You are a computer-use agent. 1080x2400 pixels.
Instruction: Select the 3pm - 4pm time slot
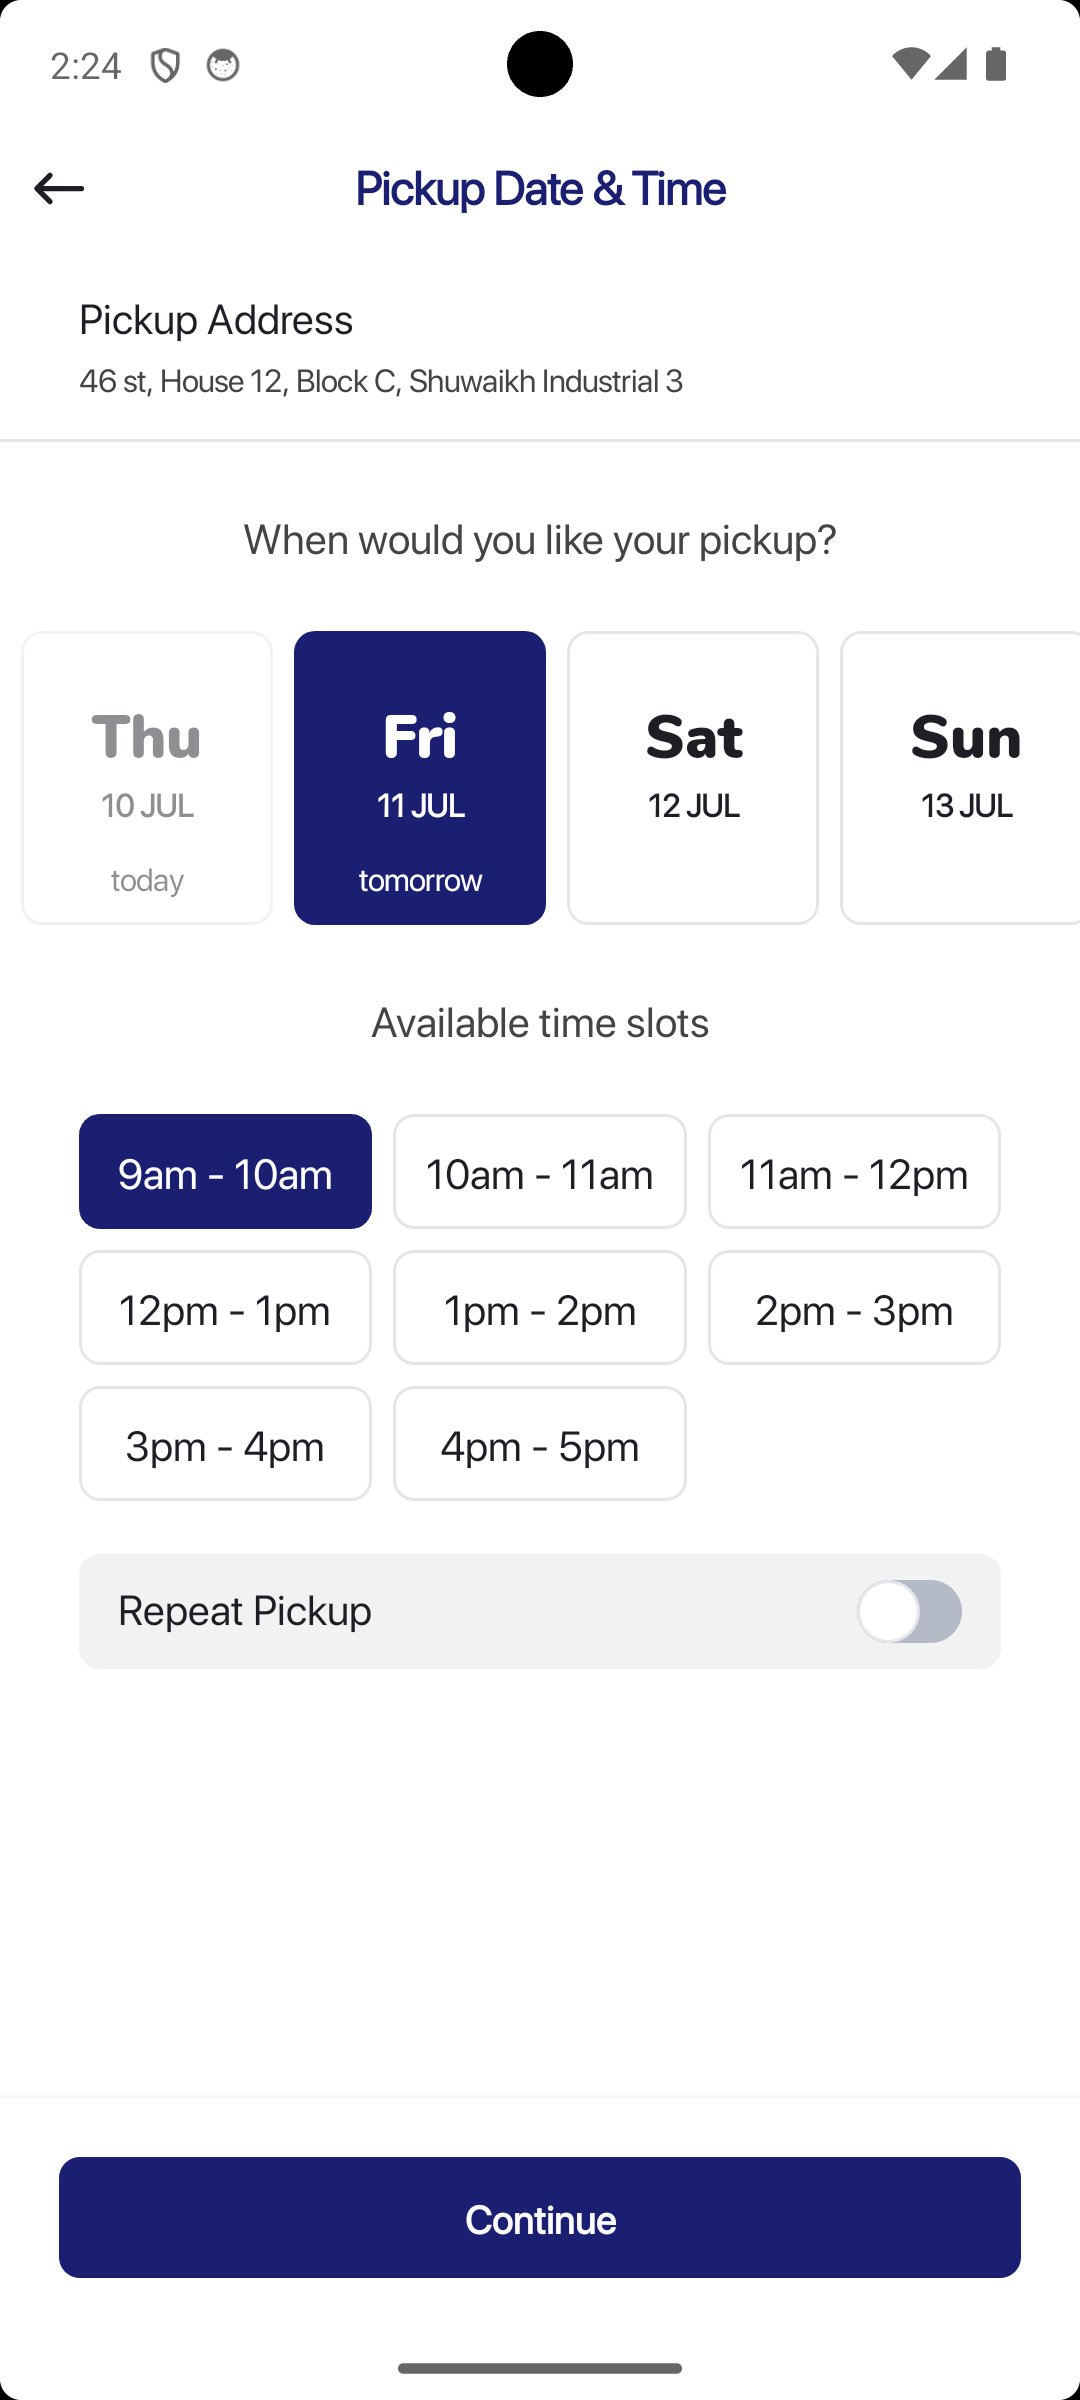(225, 1444)
